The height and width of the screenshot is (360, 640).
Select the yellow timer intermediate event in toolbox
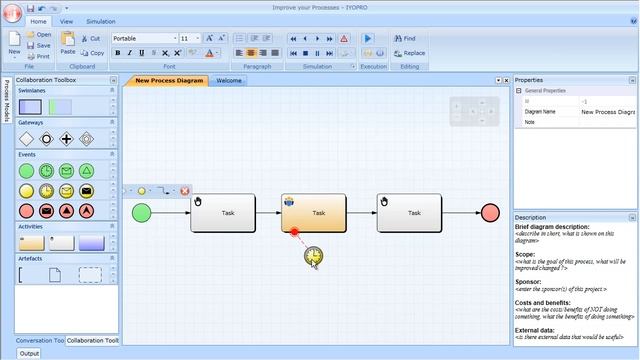(x=47, y=191)
